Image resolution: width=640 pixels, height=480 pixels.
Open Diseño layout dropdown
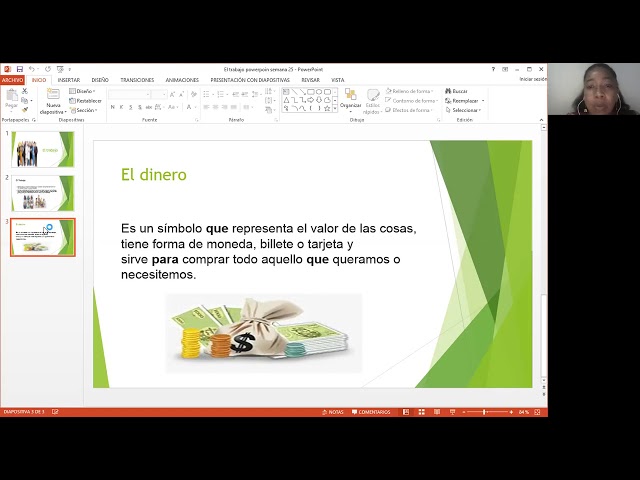pyautogui.click(x=82, y=91)
